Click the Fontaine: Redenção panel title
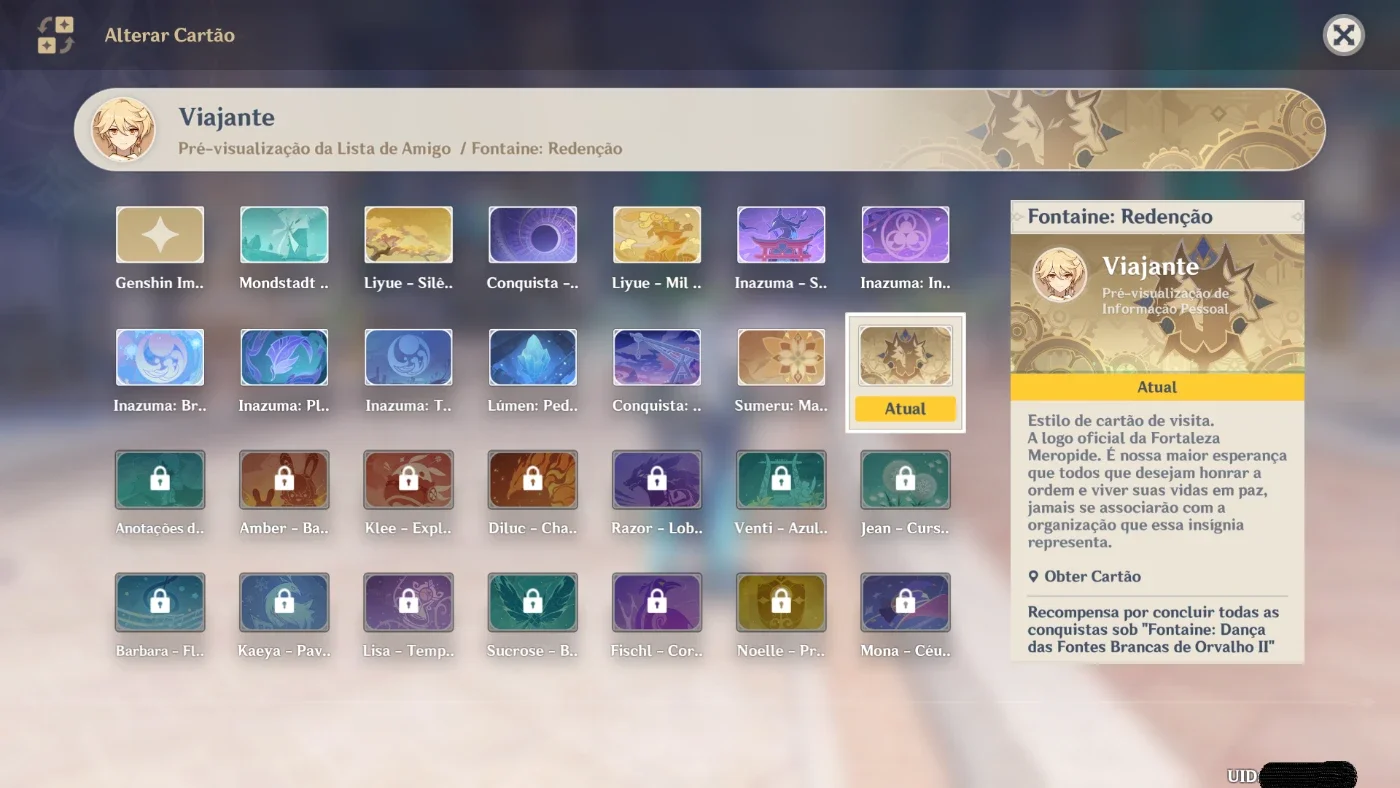1400x788 pixels. (1120, 217)
